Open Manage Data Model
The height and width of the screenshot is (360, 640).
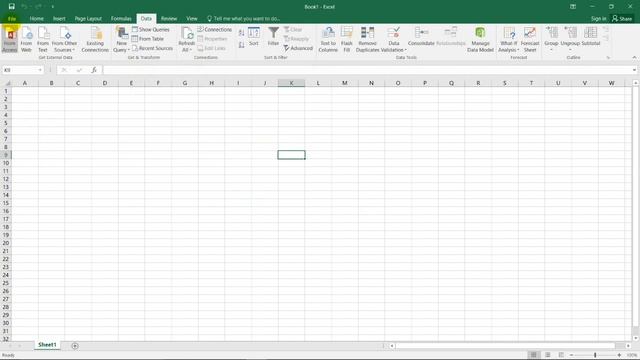pos(480,39)
